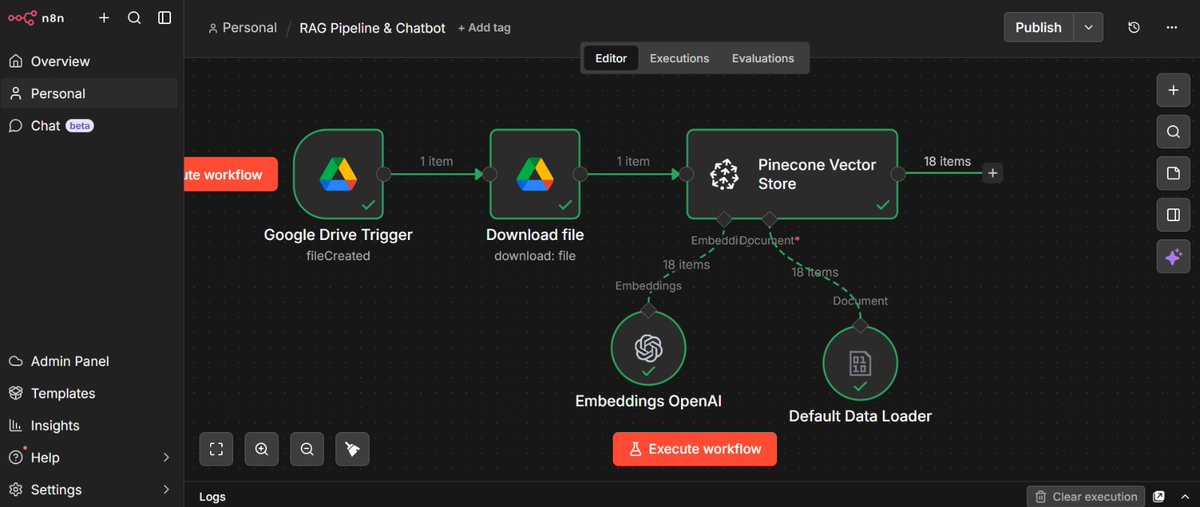Viewport: 1200px width, 507px height.
Task: Run the bottom Execute workflow button
Action: coord(694,449)
